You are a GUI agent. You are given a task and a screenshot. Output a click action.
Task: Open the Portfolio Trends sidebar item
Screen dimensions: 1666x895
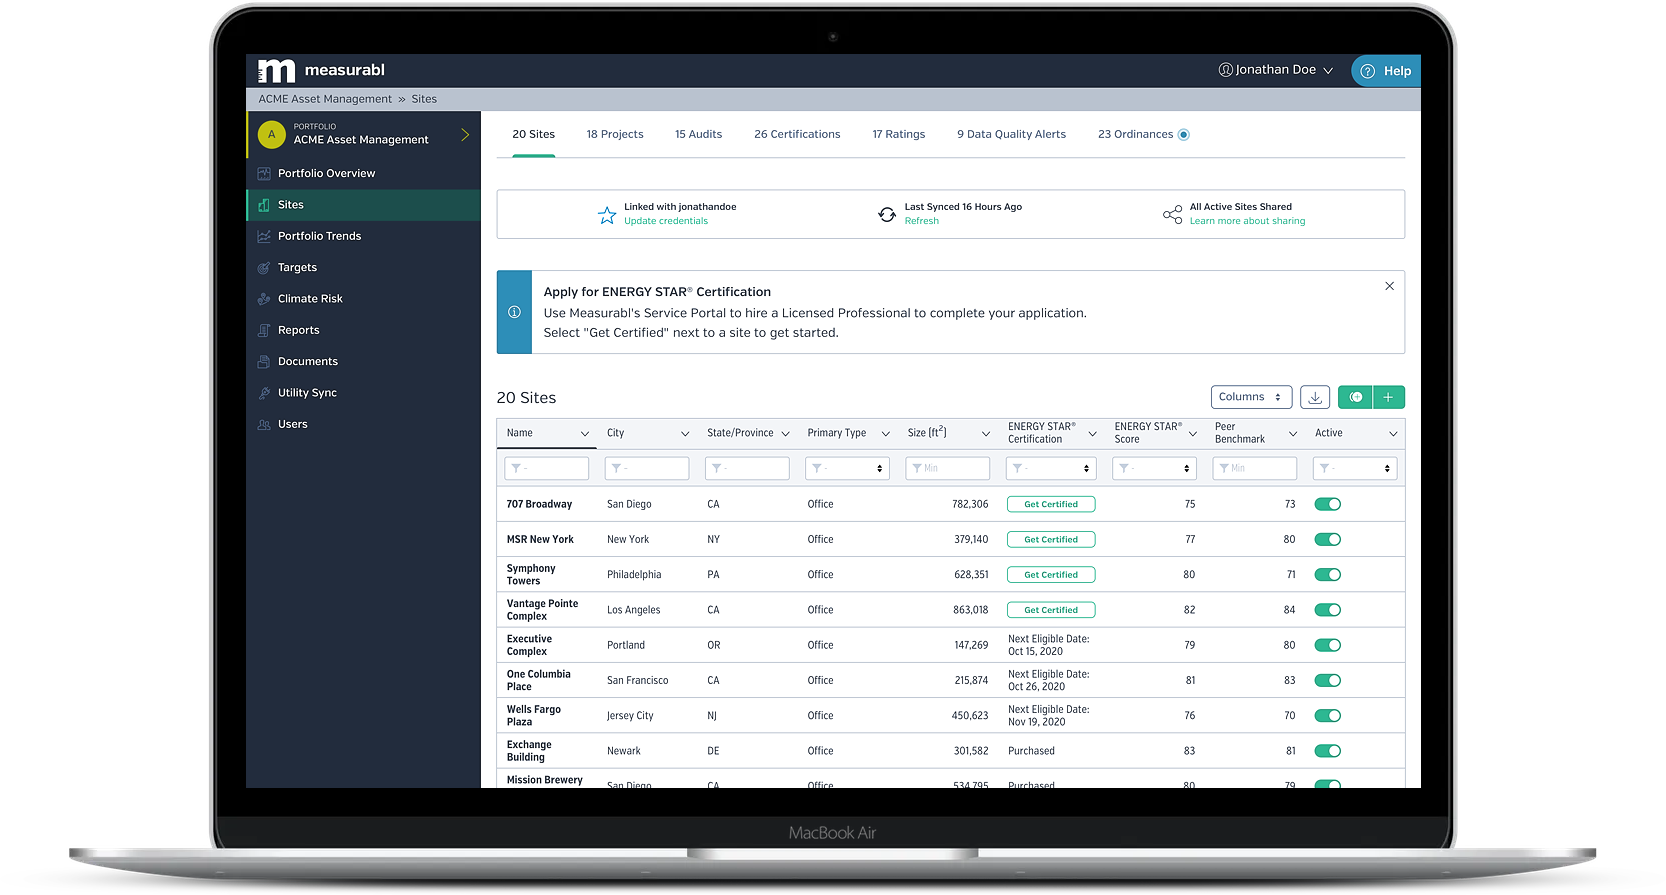click(364, 236)
